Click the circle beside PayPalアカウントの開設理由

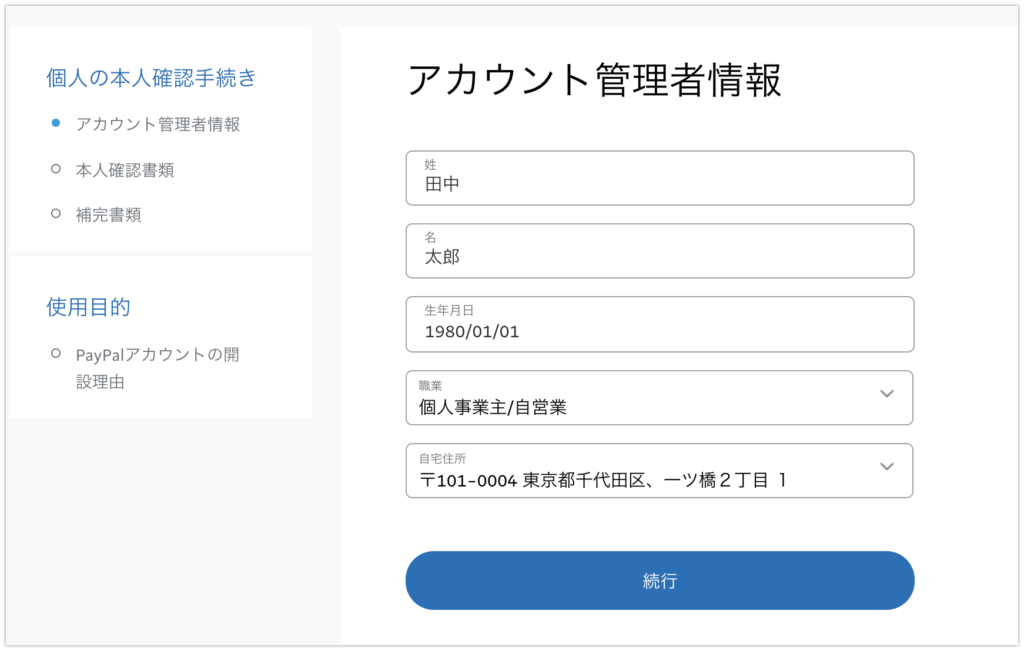56,353
